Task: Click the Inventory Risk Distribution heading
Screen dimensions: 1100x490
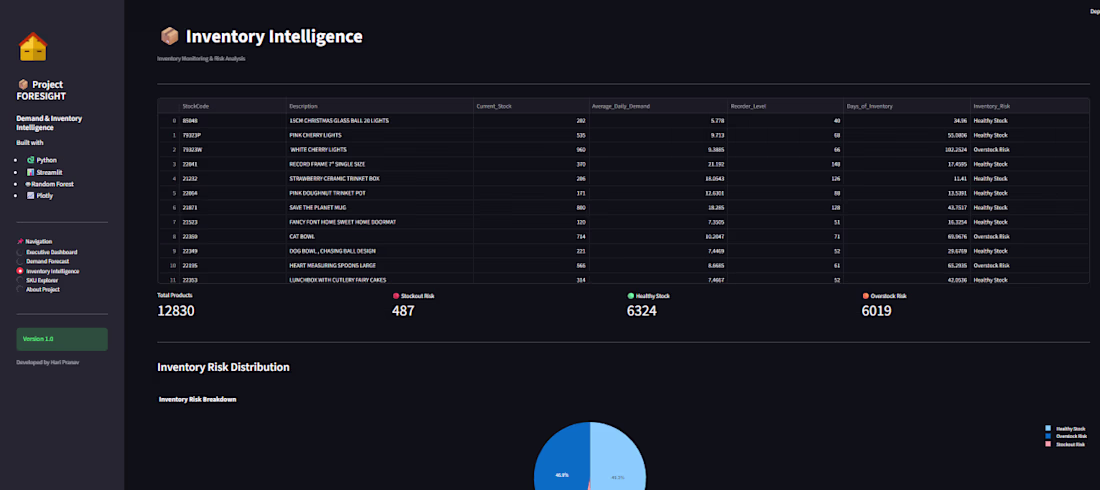Action: tap(223, 367)
